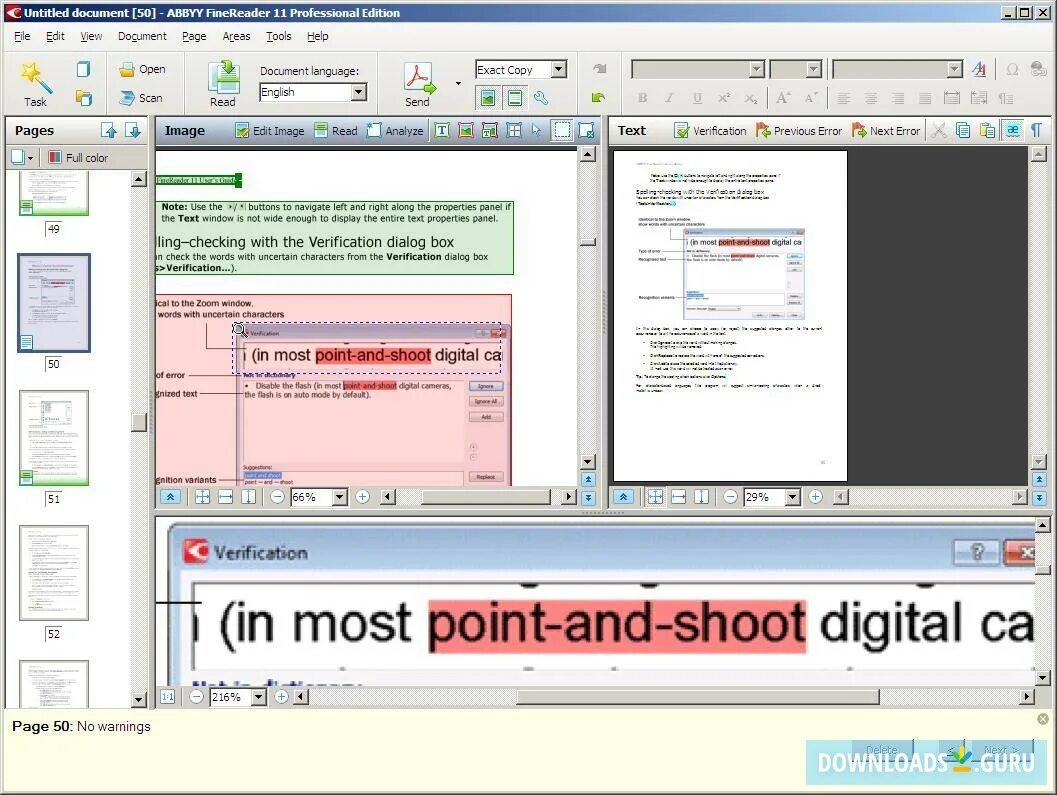Select the draw Background Picture area tool
Image resolution: width=1057 pixels, height=795 pixels.
[x=490, y=131]
